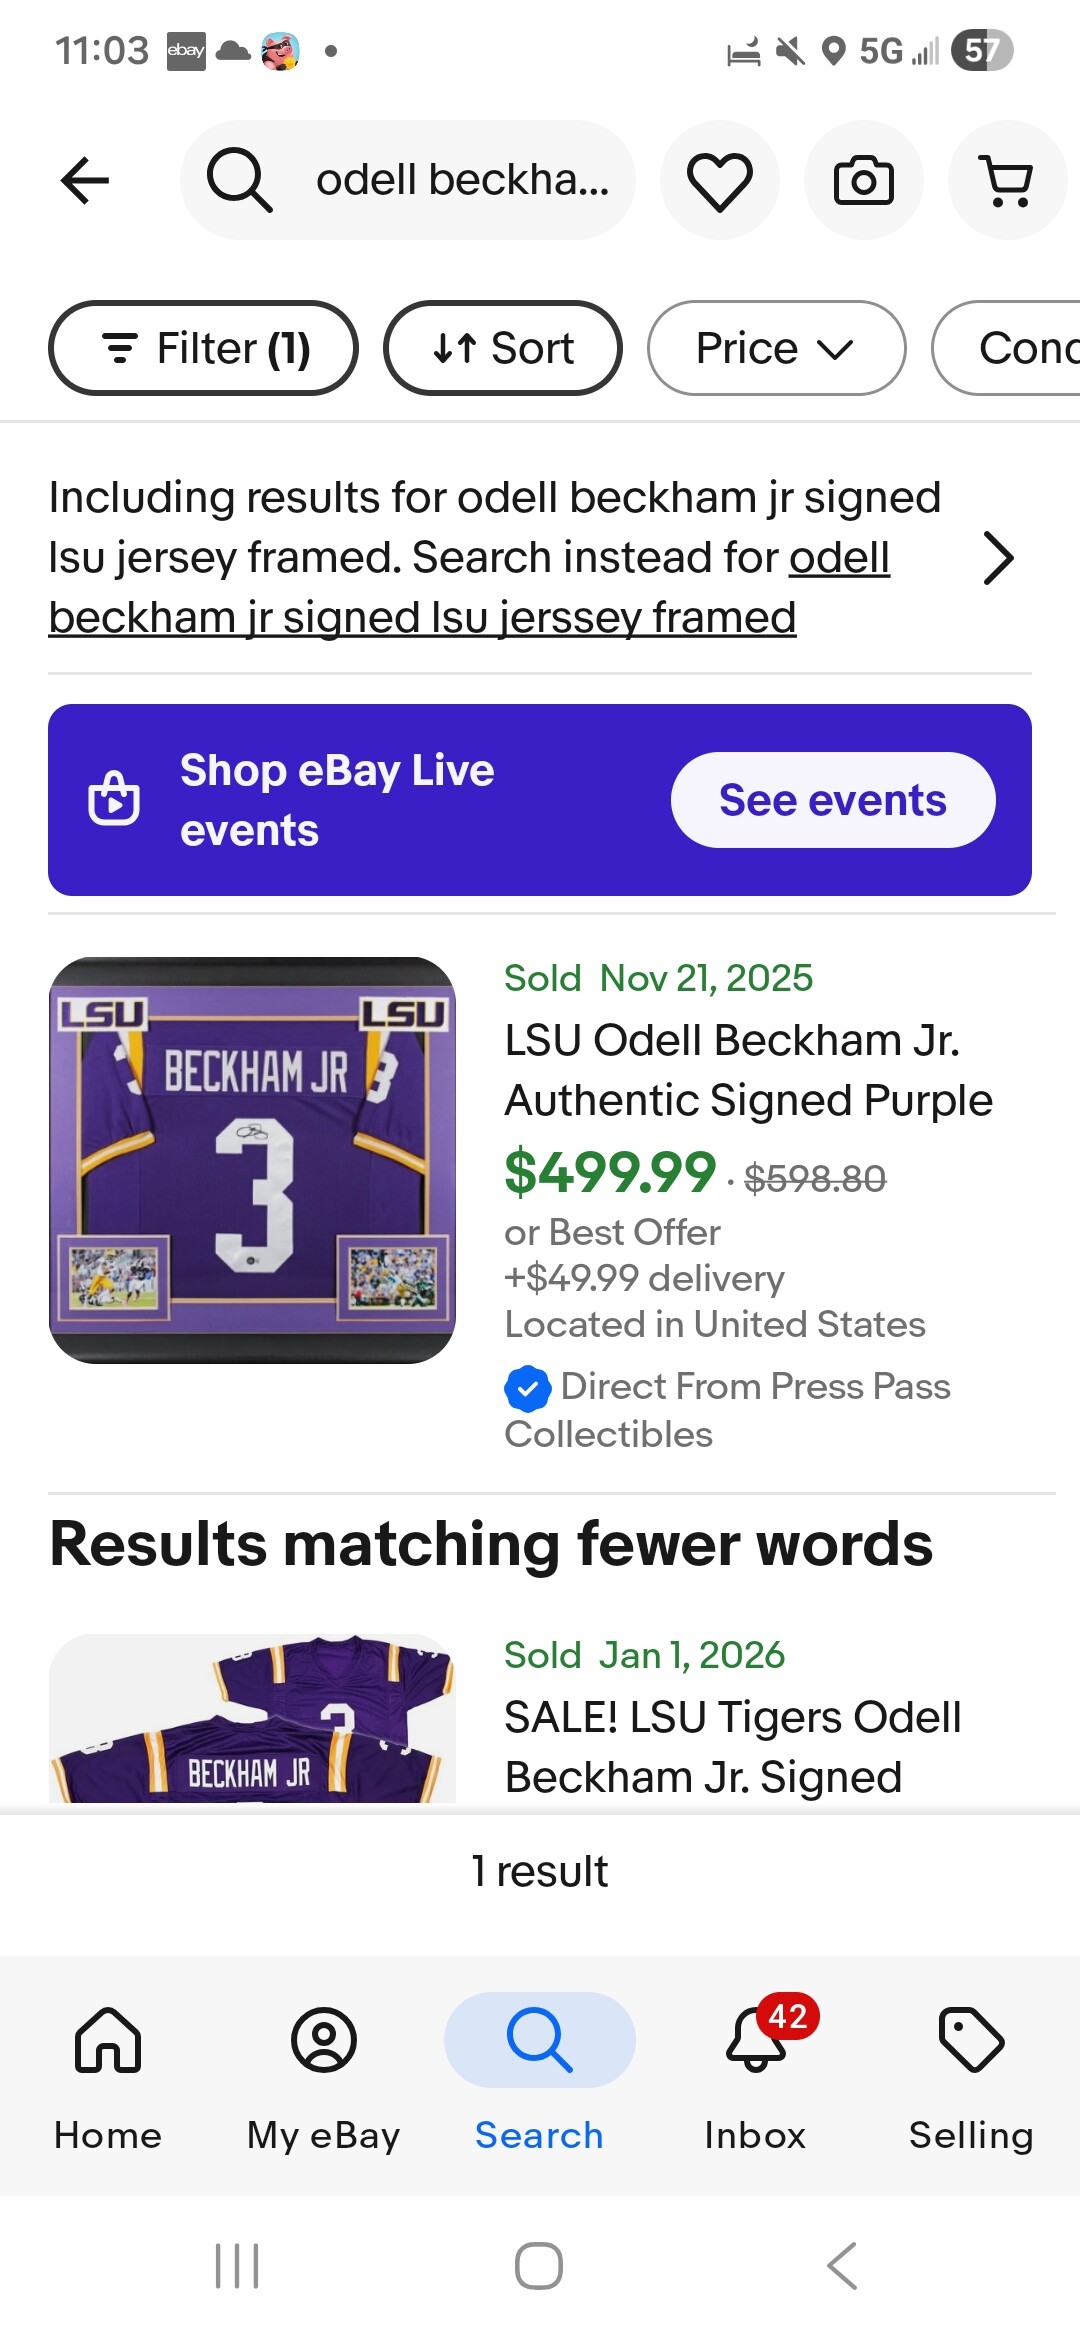Open LSU Odell Beckham Jr. Authentic listing title
The height and width of the screenshot is (2340, 1080).
748,1070
